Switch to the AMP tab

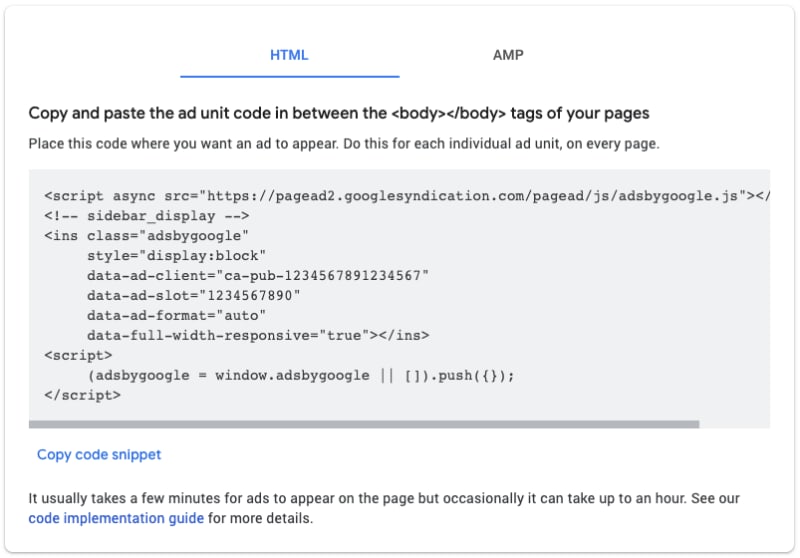point(508,55)
